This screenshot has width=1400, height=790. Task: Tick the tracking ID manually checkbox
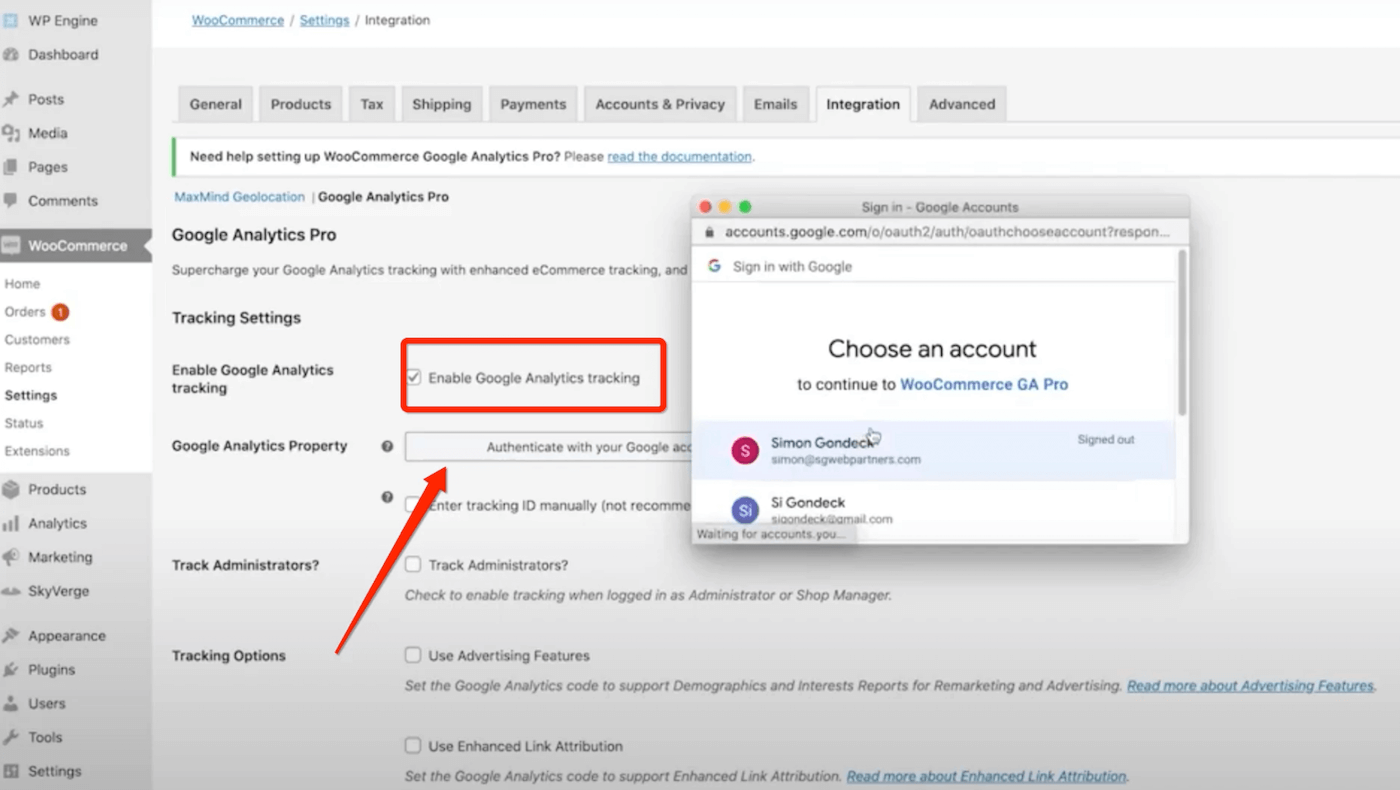413,505
